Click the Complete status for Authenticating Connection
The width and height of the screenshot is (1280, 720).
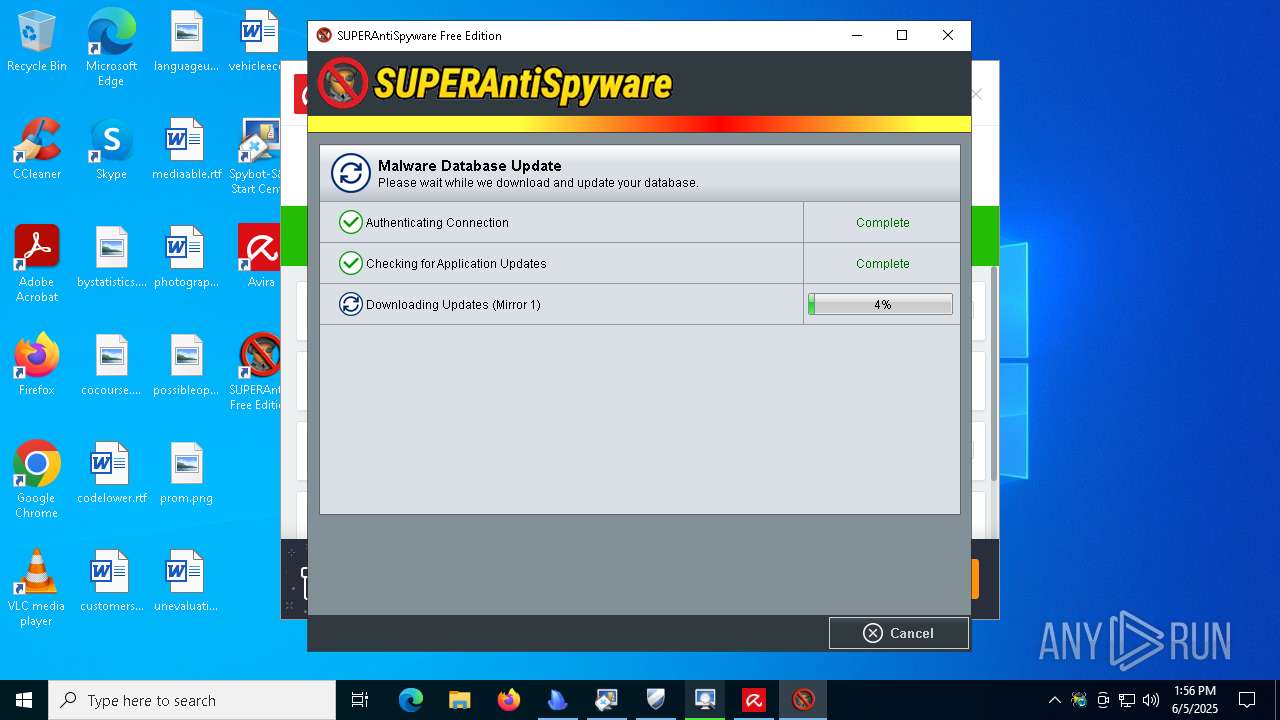(x=882, y=222)
